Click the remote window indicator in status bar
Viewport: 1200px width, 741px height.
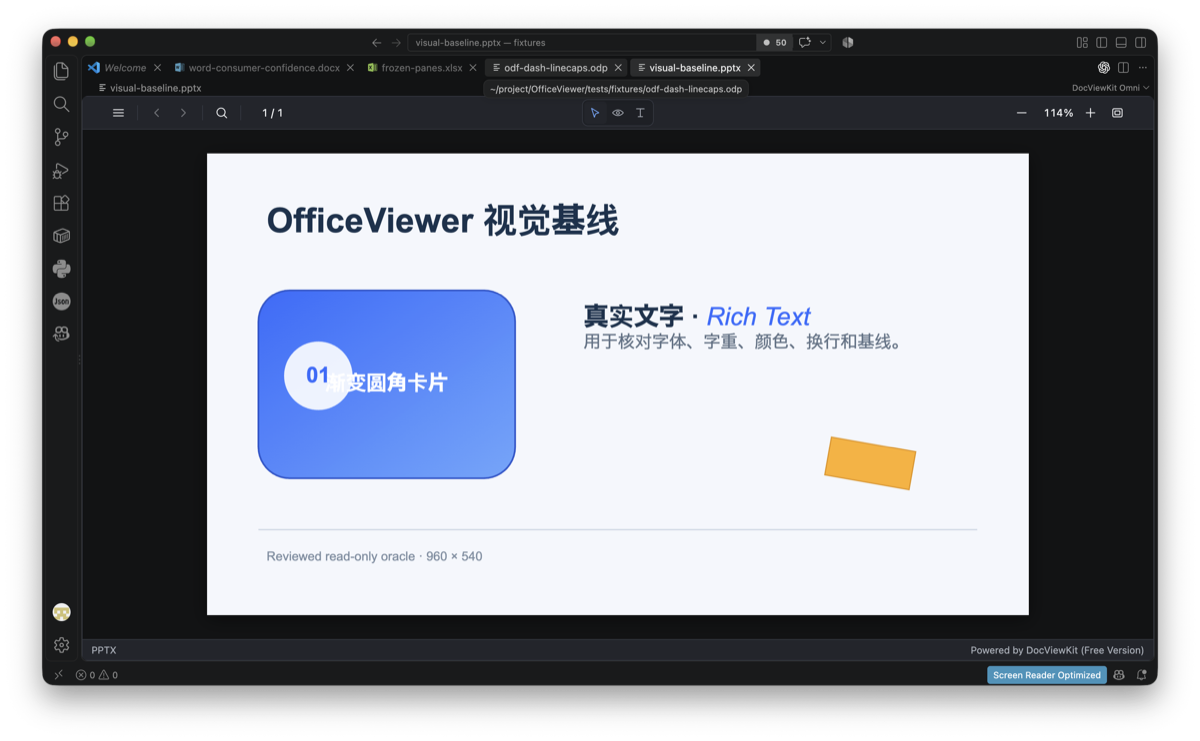click(58, 675)
